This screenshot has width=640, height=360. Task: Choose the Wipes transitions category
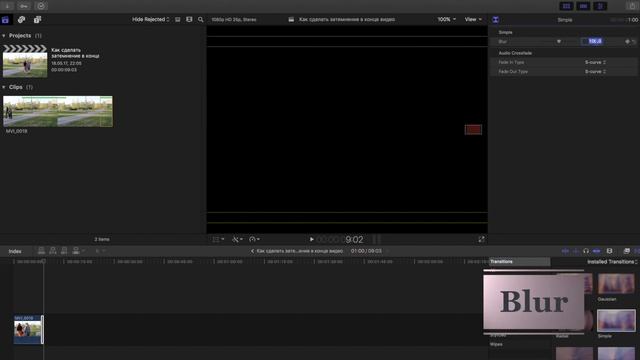(x=496, y=344)
